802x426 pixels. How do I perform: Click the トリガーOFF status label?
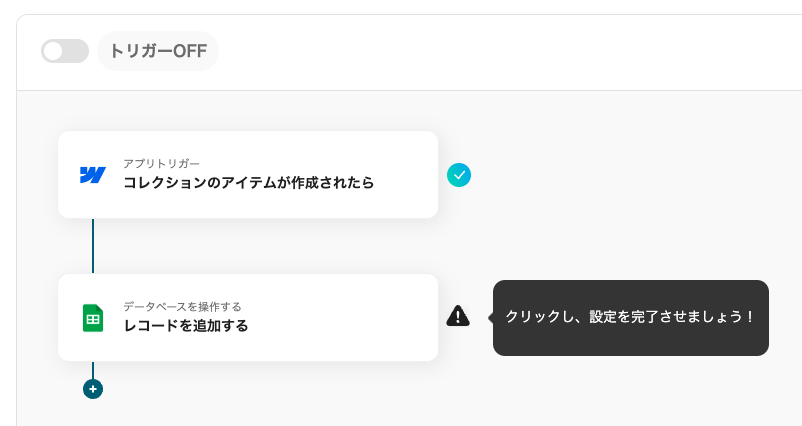[x=158, y=51]
